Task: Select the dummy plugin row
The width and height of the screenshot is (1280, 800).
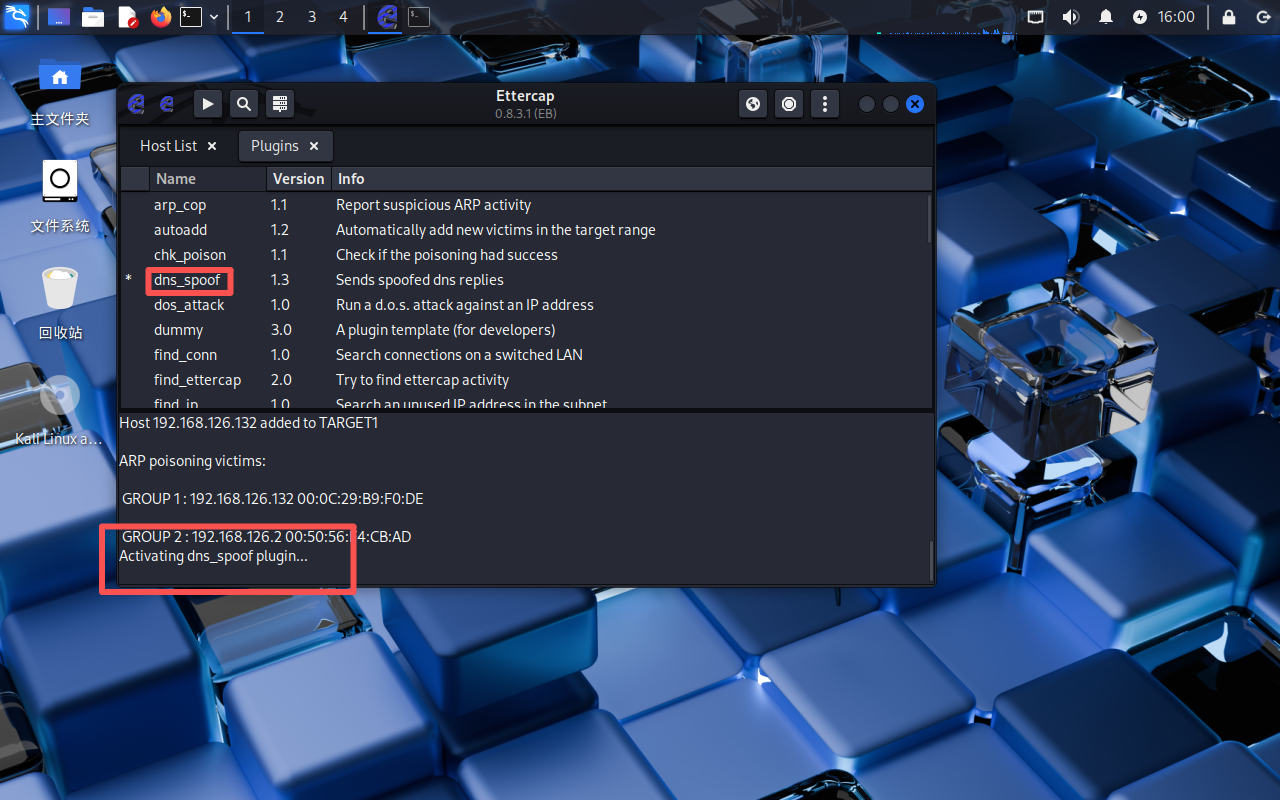Action: 525,330
